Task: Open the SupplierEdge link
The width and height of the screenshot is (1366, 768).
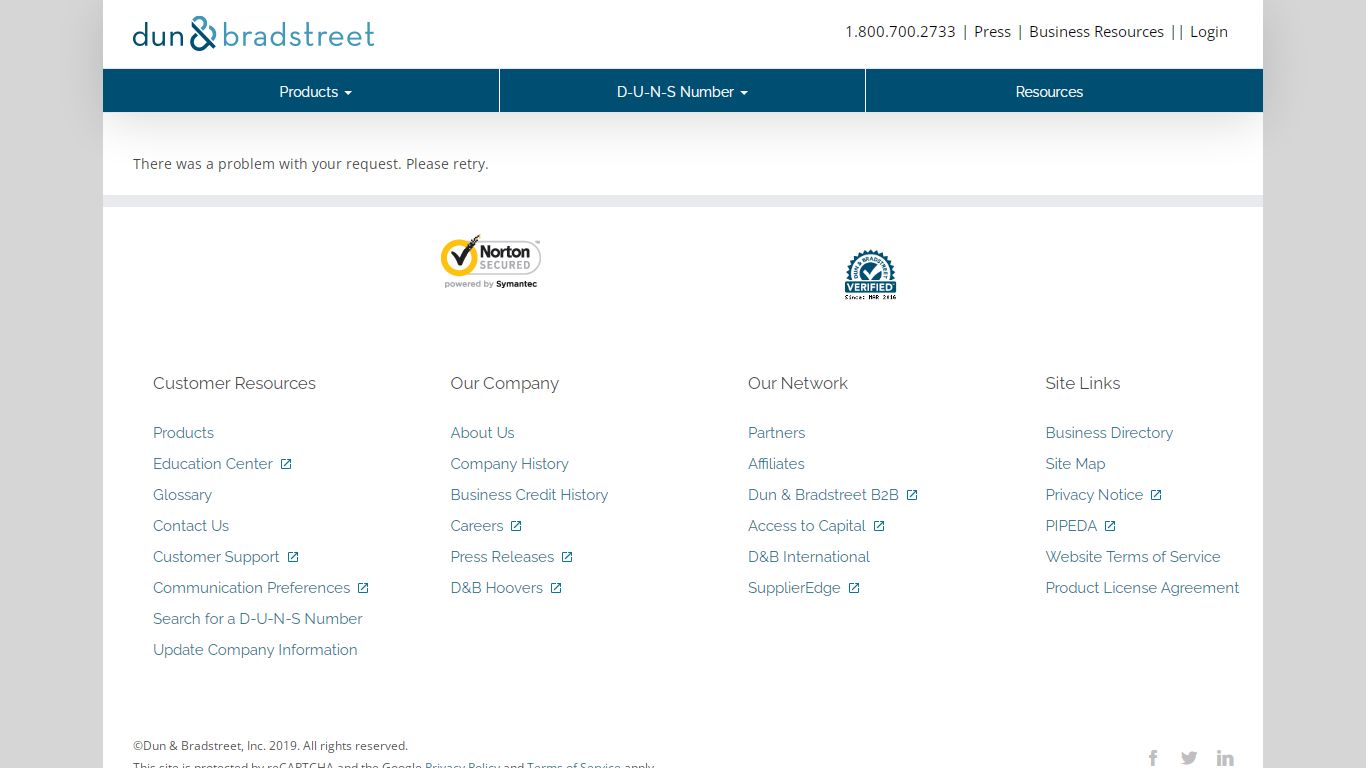Action: tap(794, 588)
